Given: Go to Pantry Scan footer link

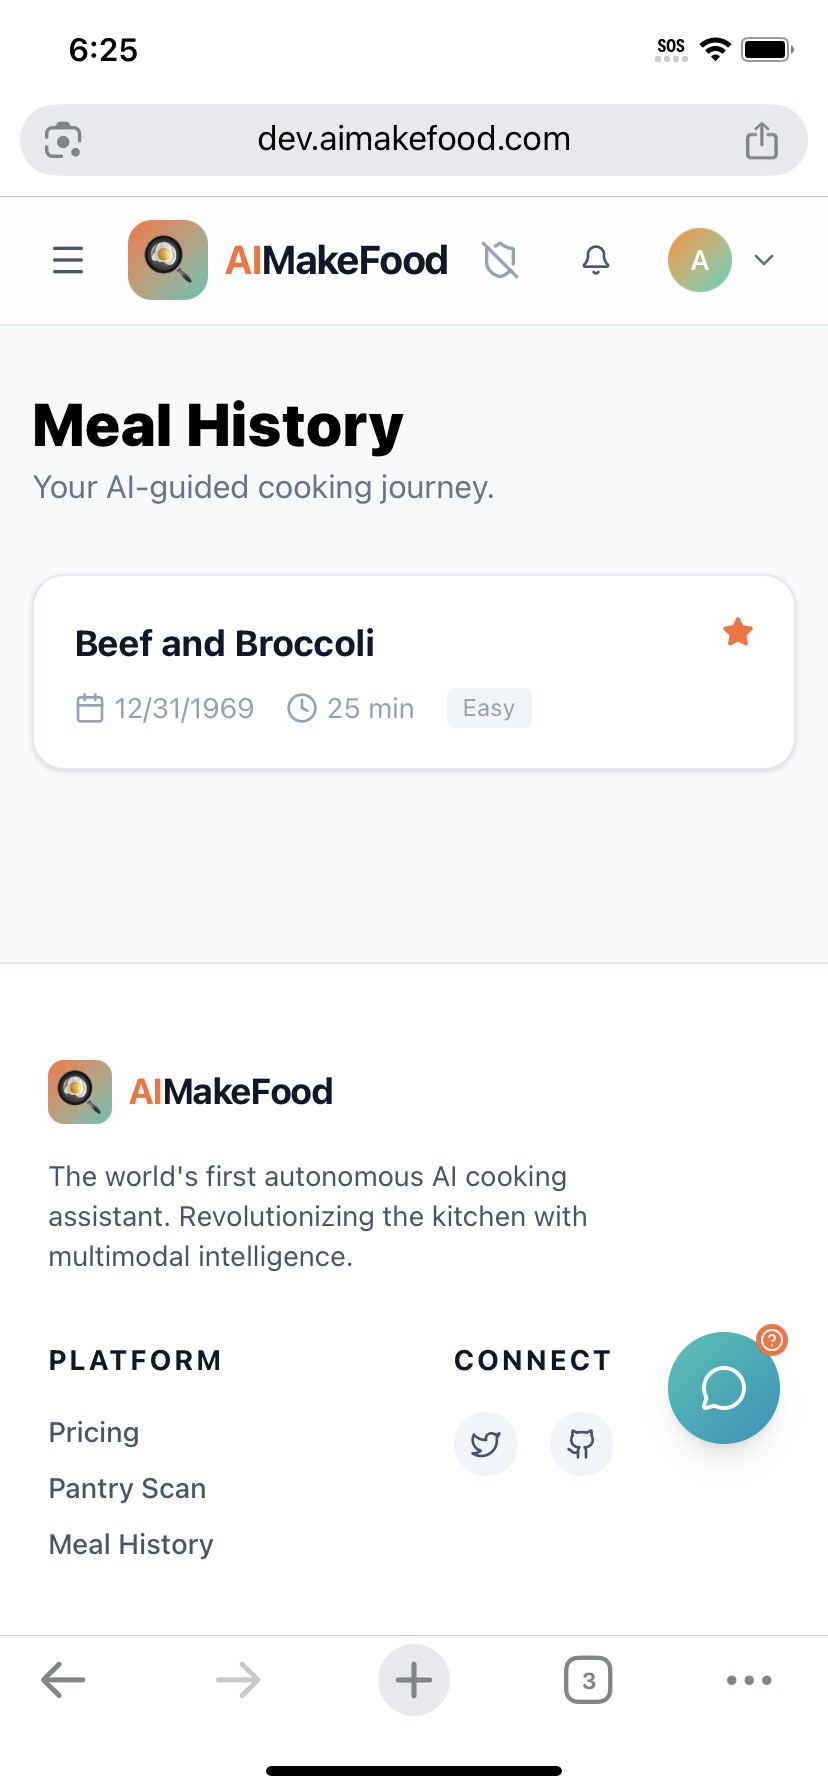Looking at the screenshot, I should tap(127, 1488).
